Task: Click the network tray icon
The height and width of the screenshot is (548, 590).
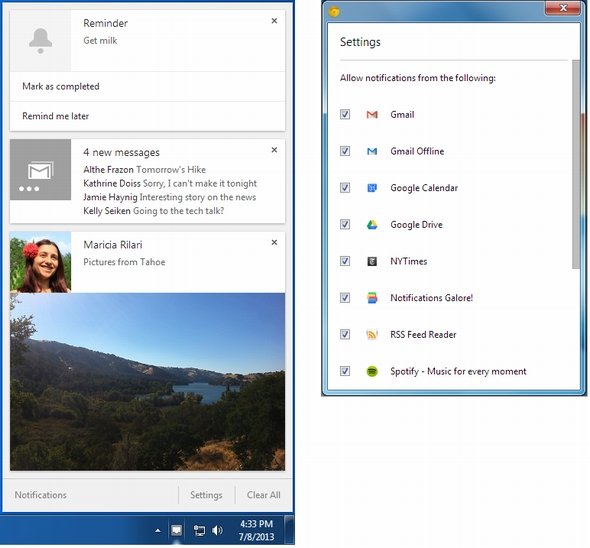Action: click(x=199, y=531)
